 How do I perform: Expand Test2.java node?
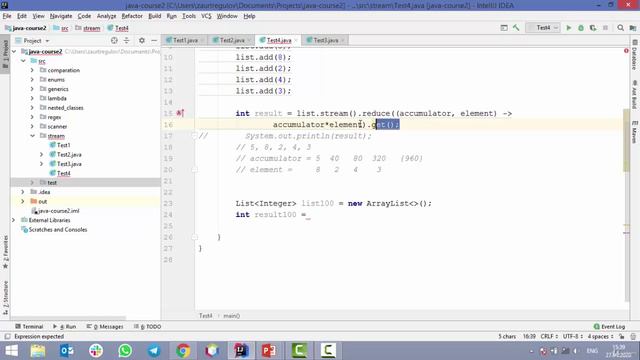42,155
